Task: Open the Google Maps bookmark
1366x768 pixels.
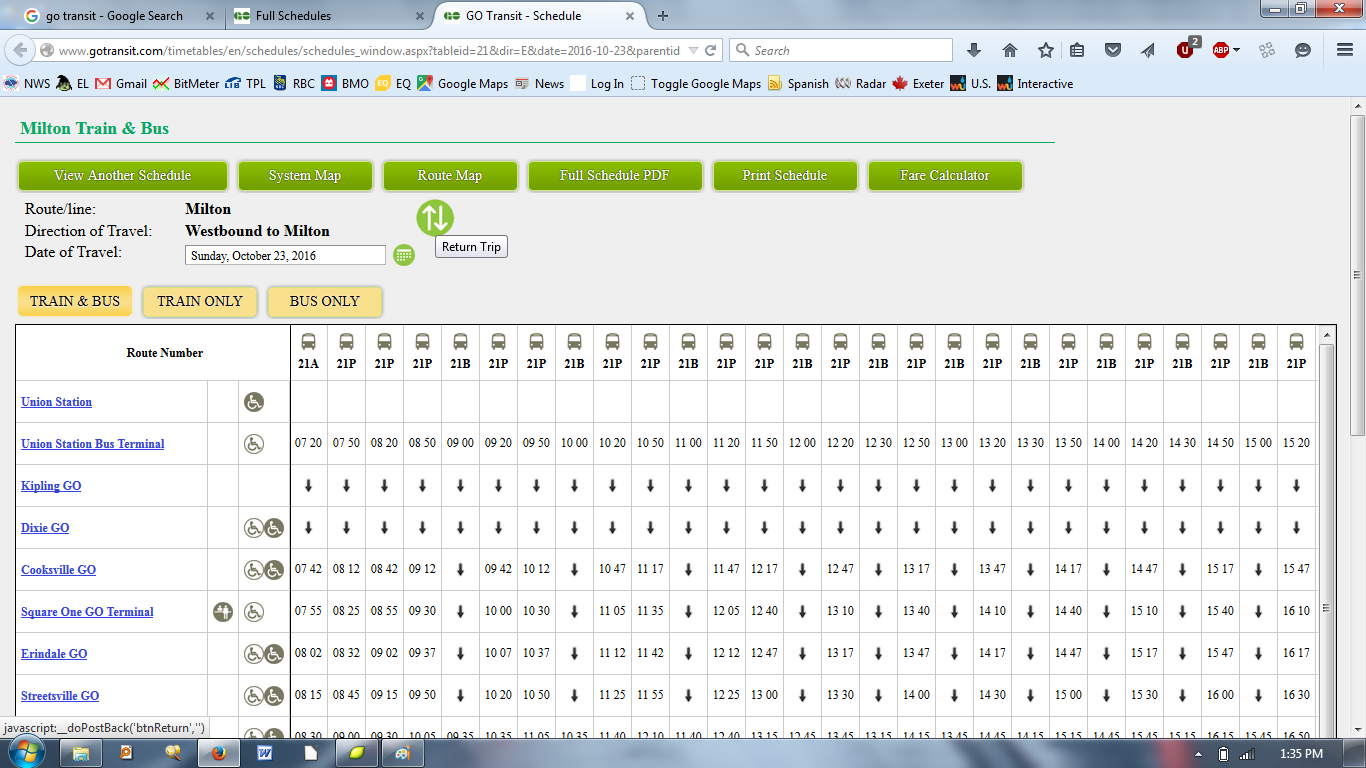Action: click(x=463, y=84)
